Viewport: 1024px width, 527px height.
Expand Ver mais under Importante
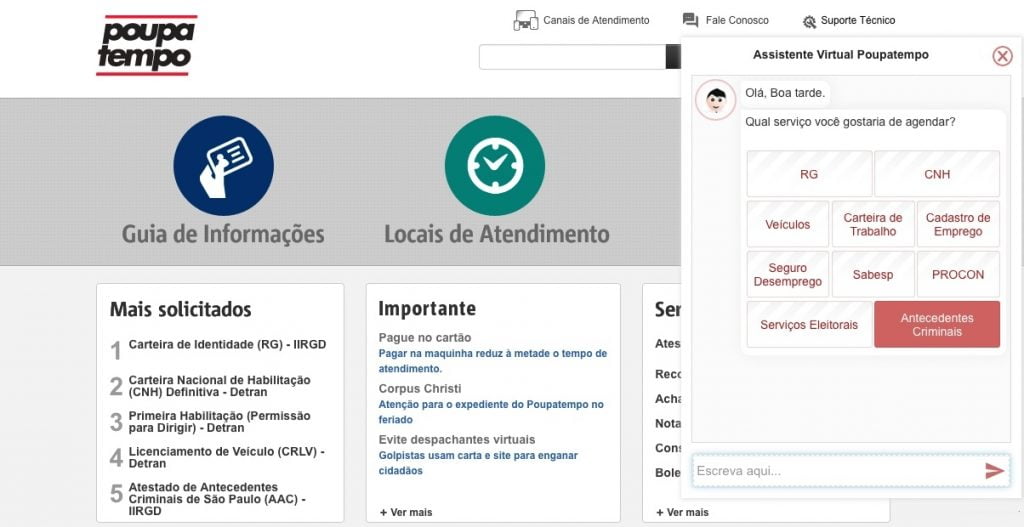[x=406, y=512]
